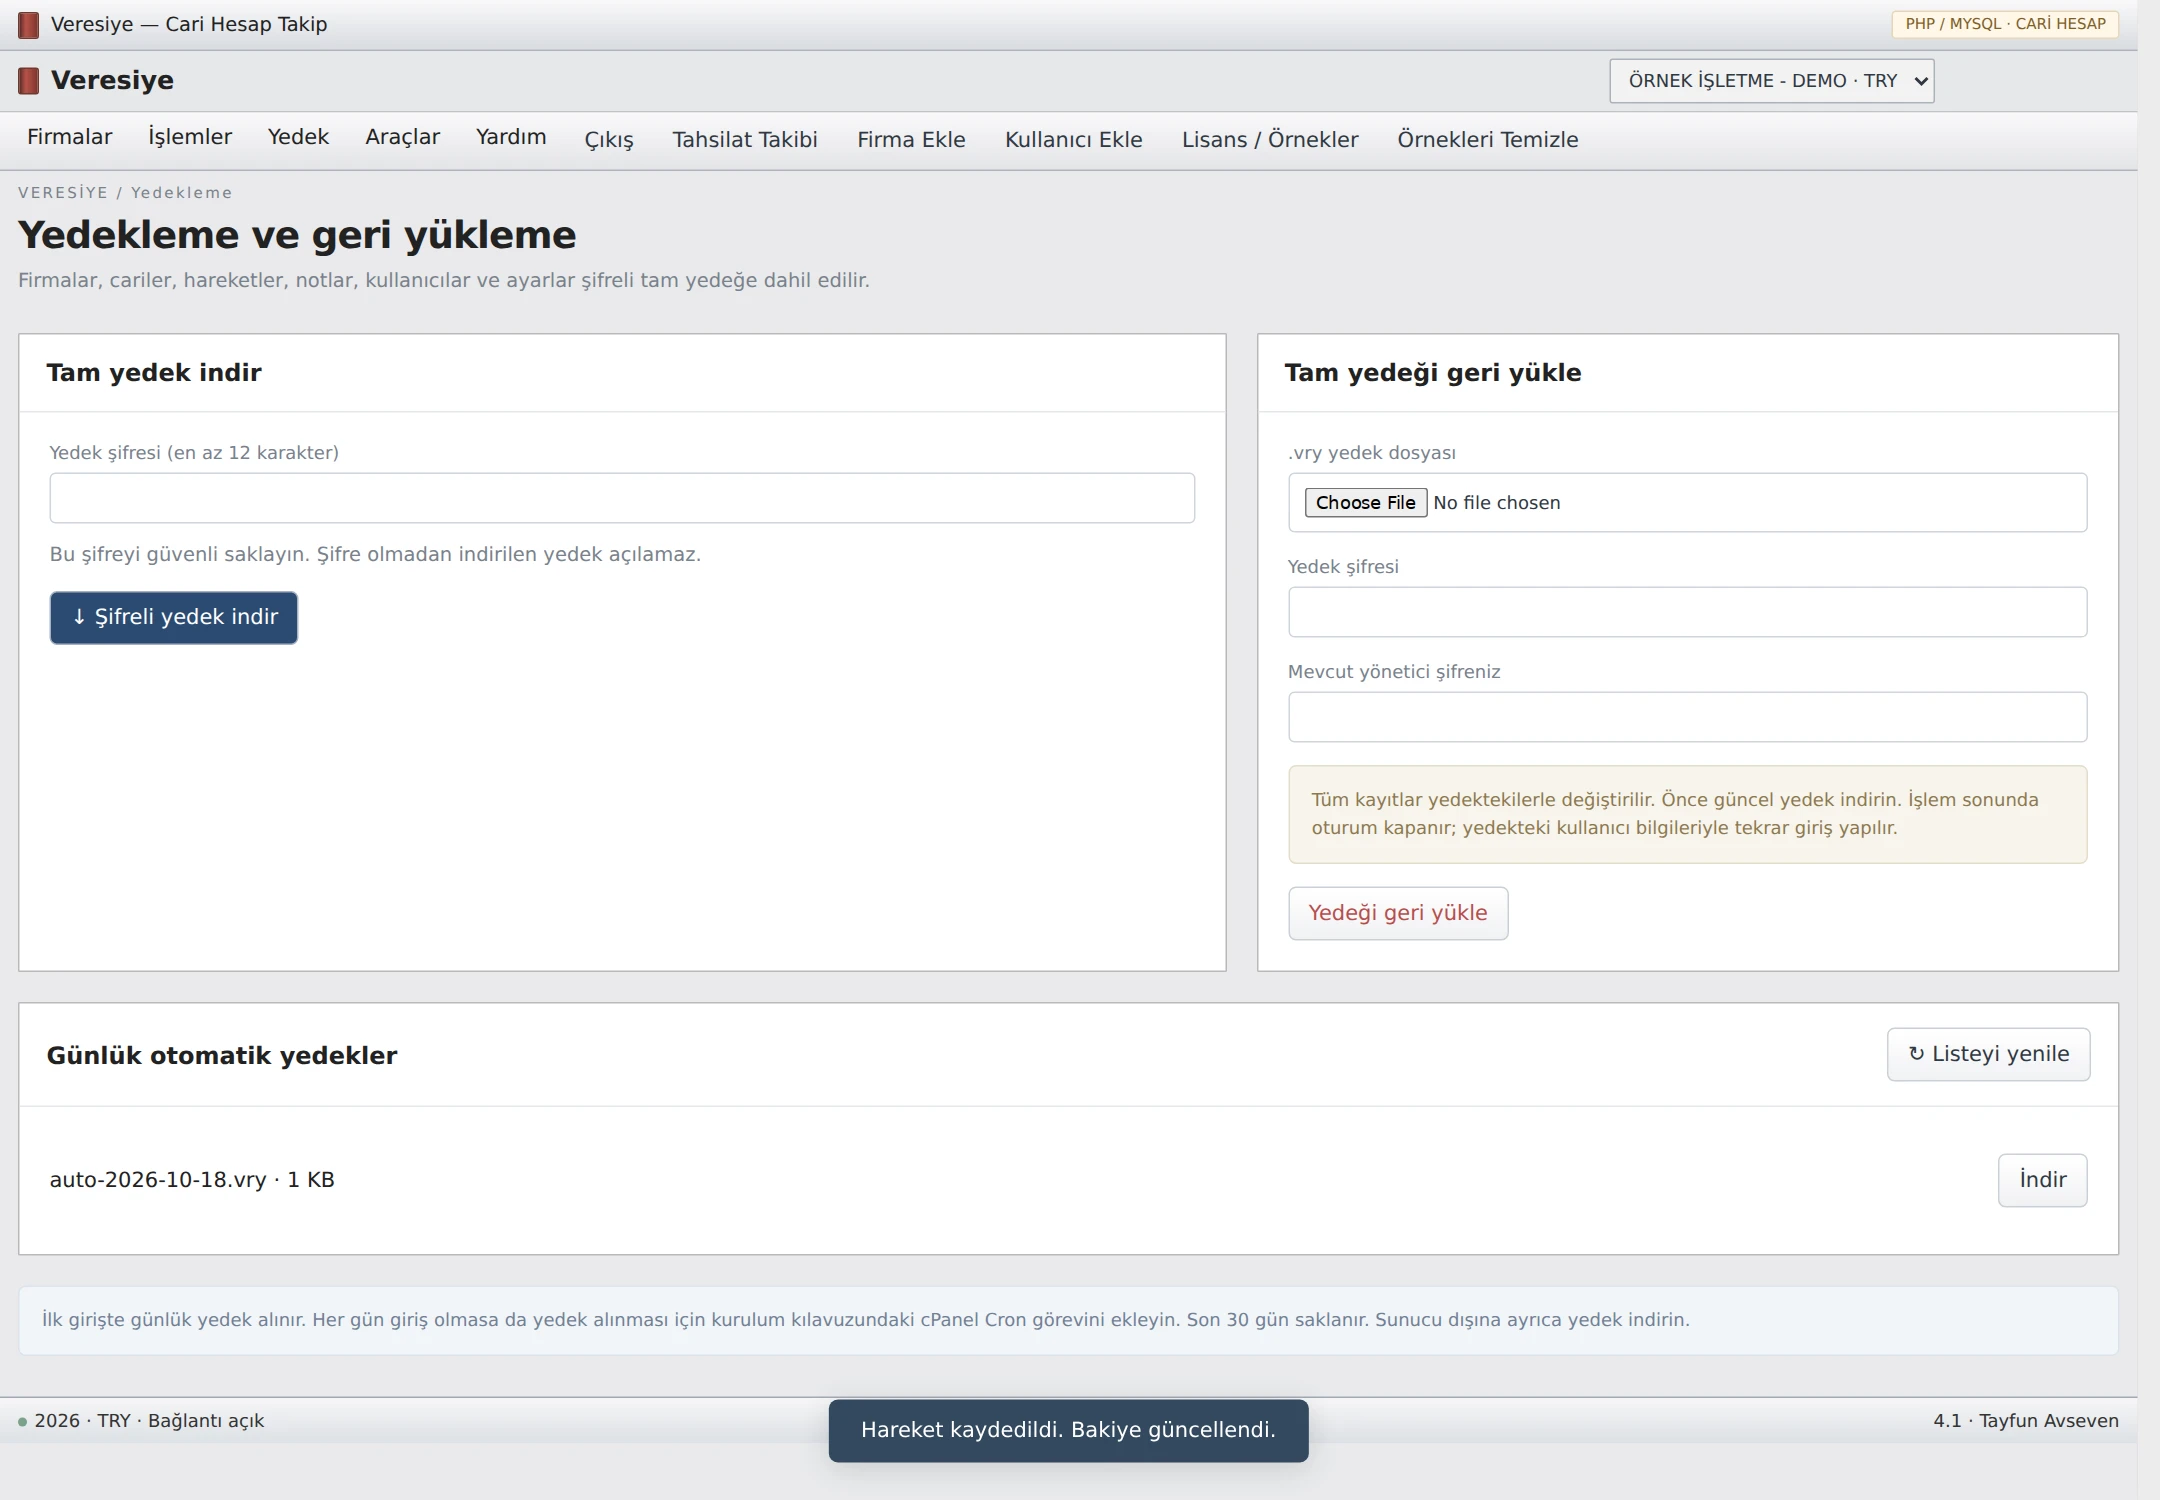Screen dimensions: 2160x1500
Task: Click the VERESİYE breadcrumb text
Action: tap(63, 193)
